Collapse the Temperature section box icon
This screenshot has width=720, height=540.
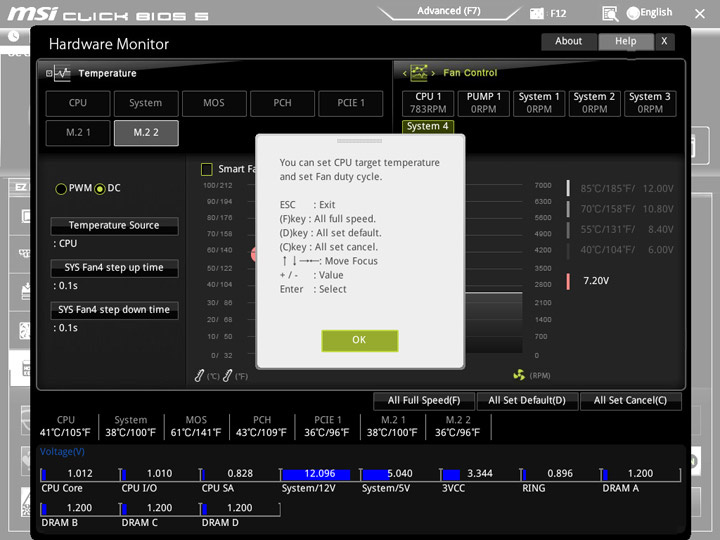click(x=49, y=73)
